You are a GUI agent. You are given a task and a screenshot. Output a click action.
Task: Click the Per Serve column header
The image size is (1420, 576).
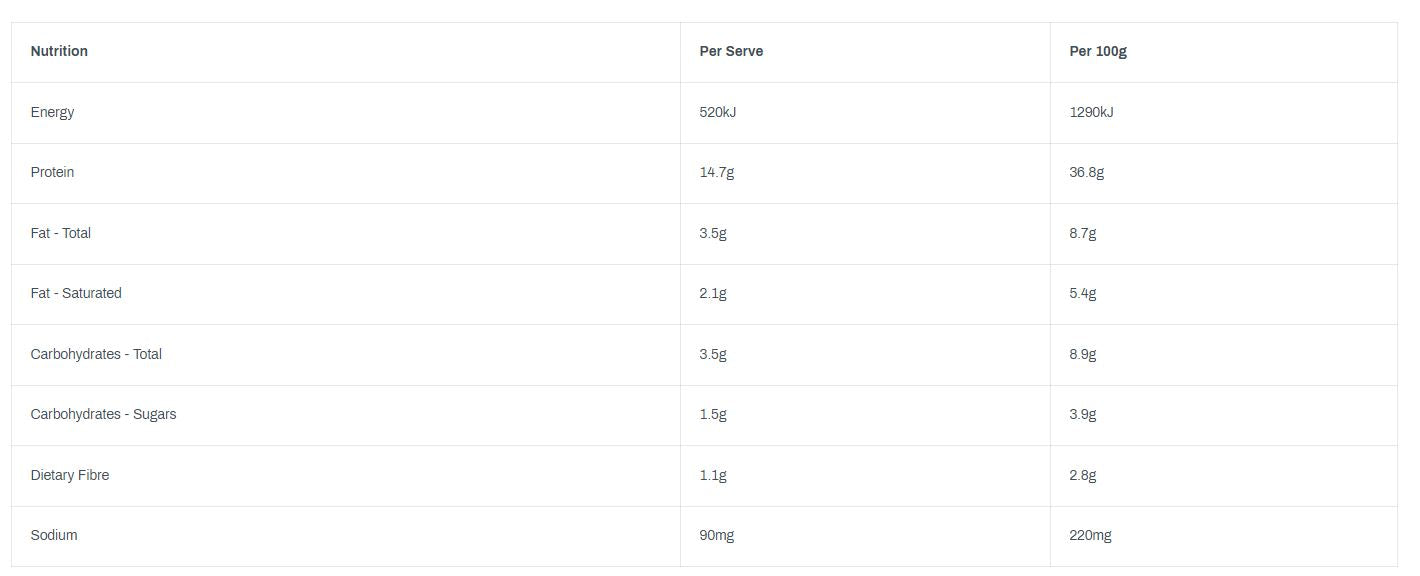coord(731,51)
